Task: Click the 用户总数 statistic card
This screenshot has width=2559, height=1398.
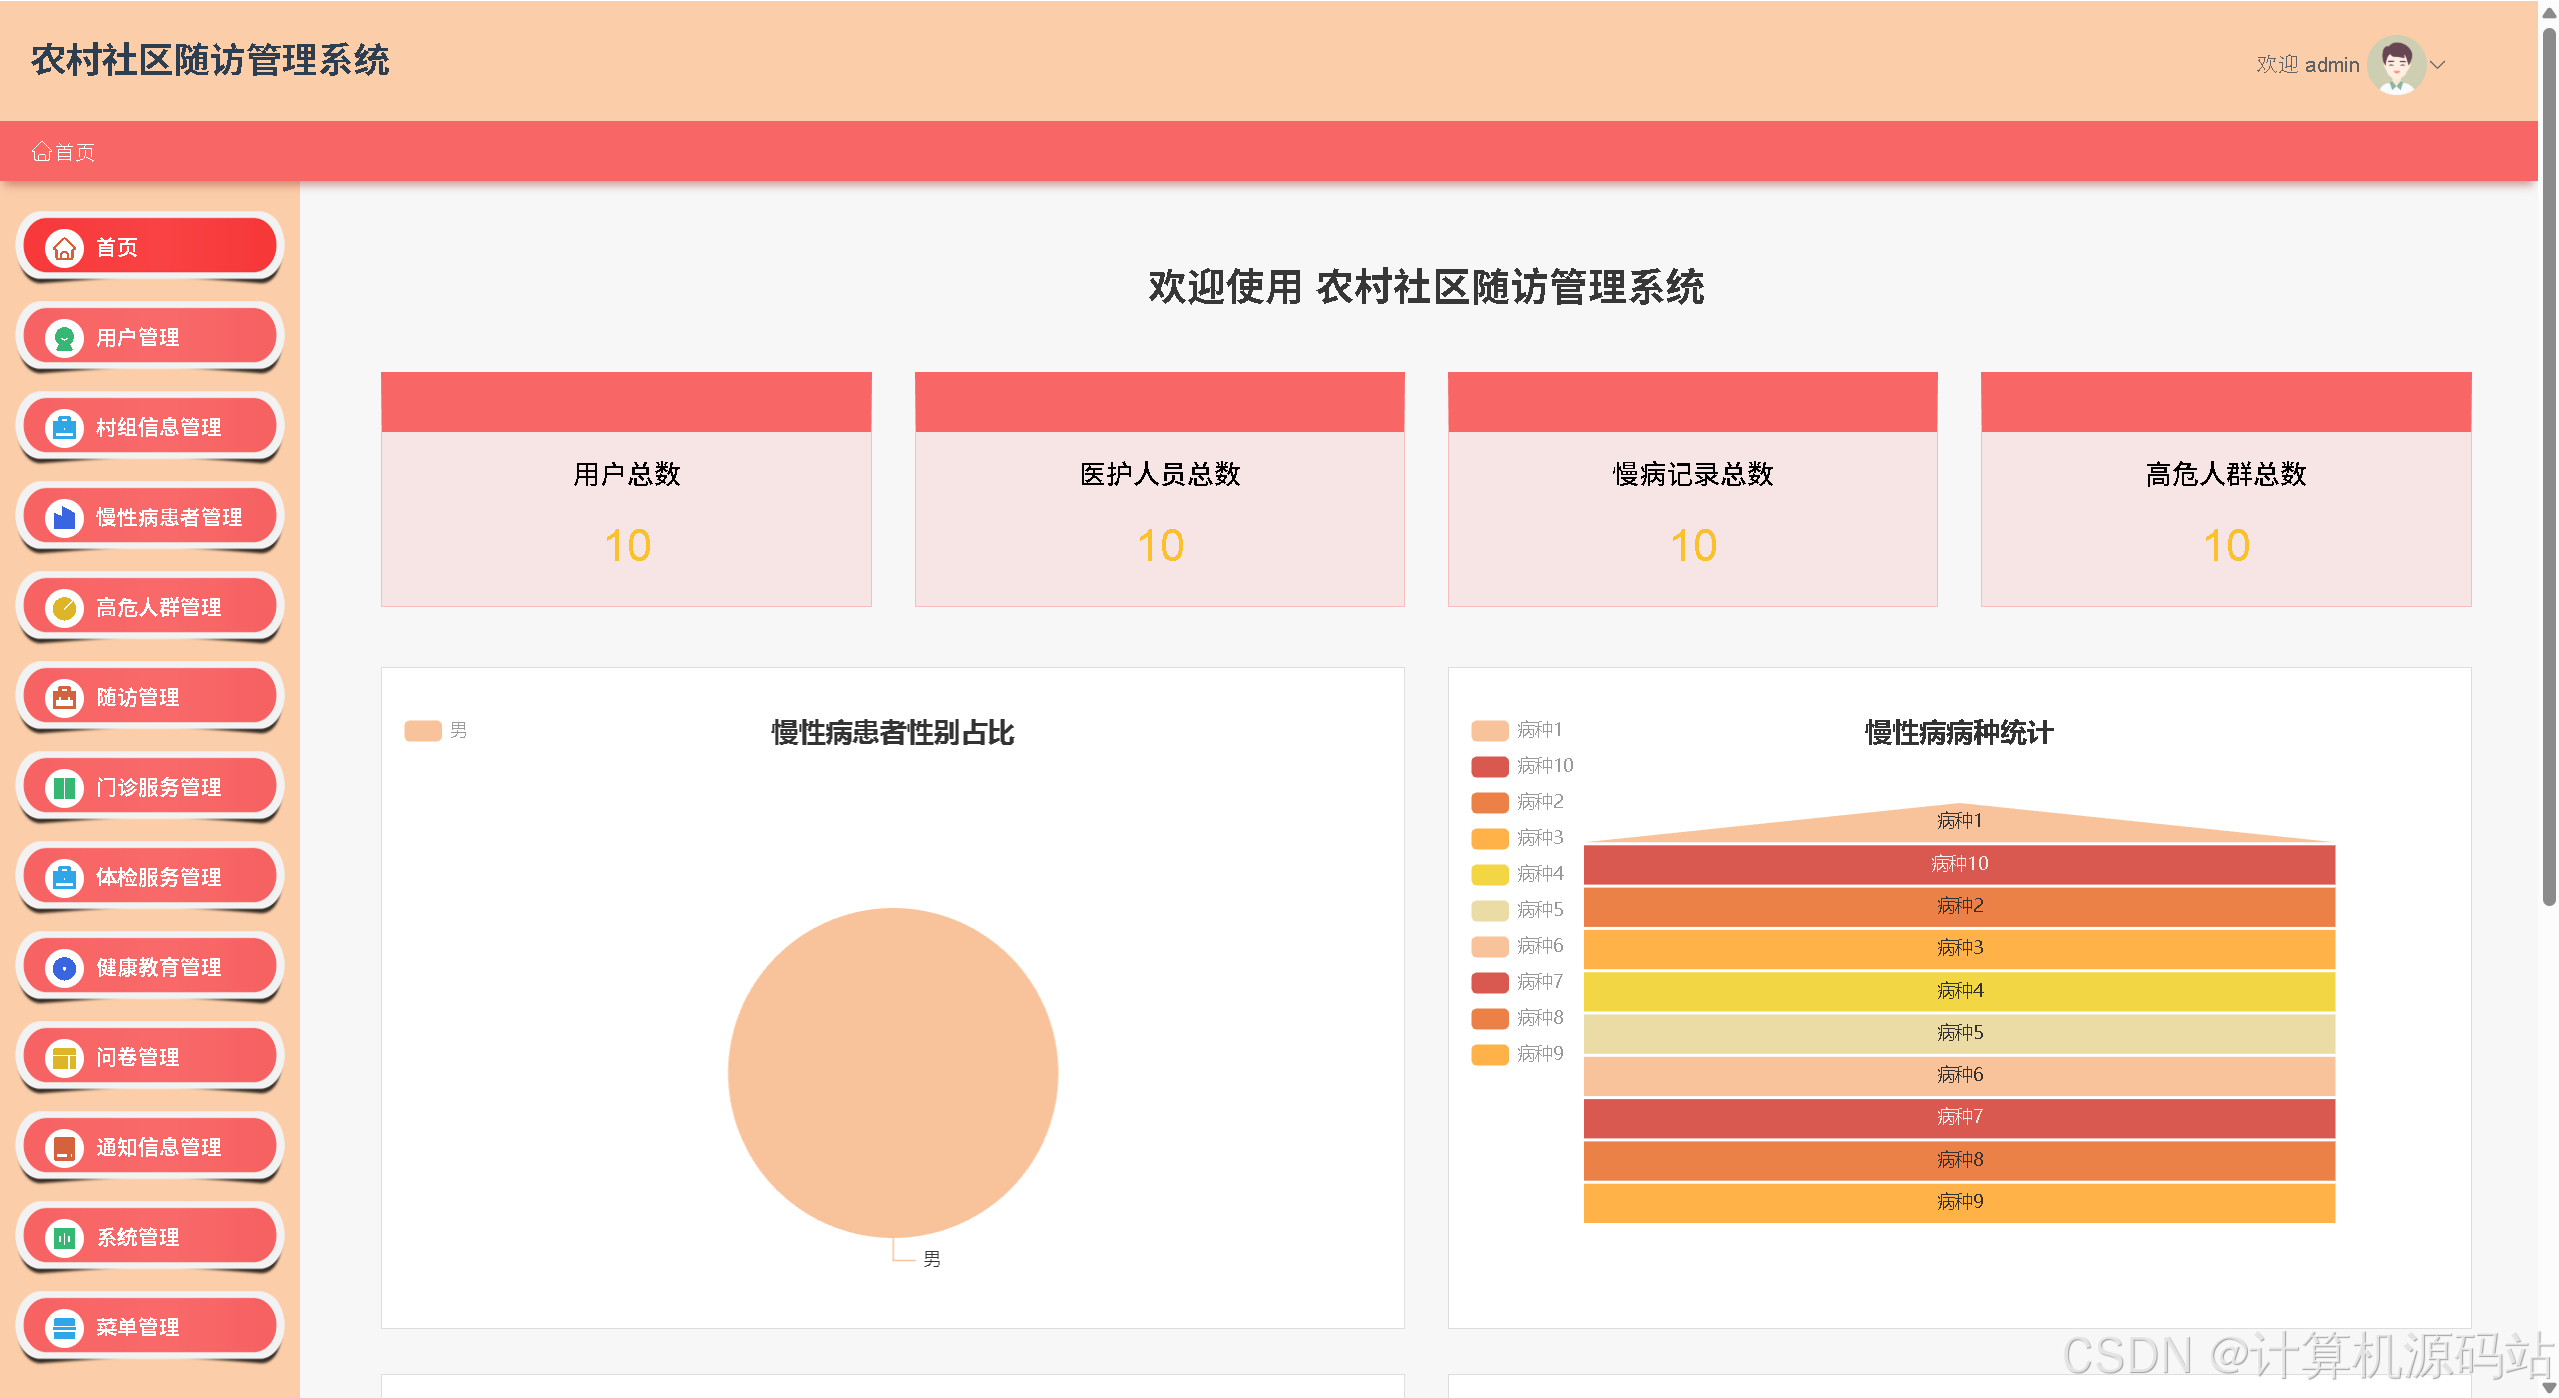Action: (x=626, y=489)
